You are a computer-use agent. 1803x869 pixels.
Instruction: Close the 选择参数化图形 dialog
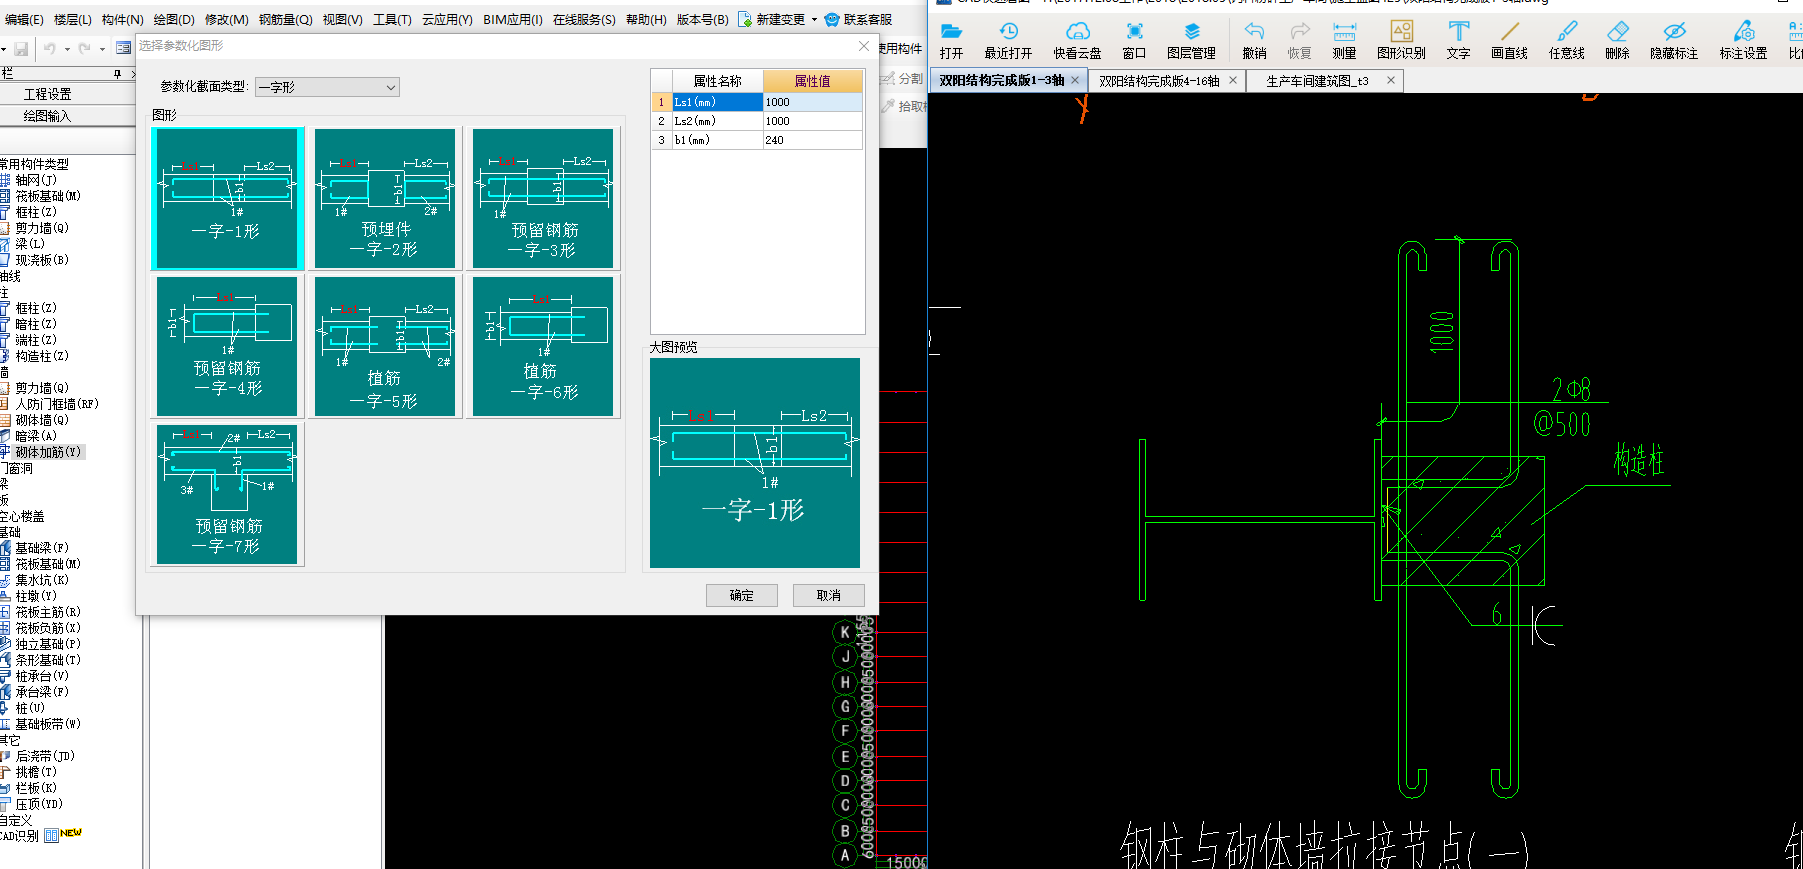(864, 46)
